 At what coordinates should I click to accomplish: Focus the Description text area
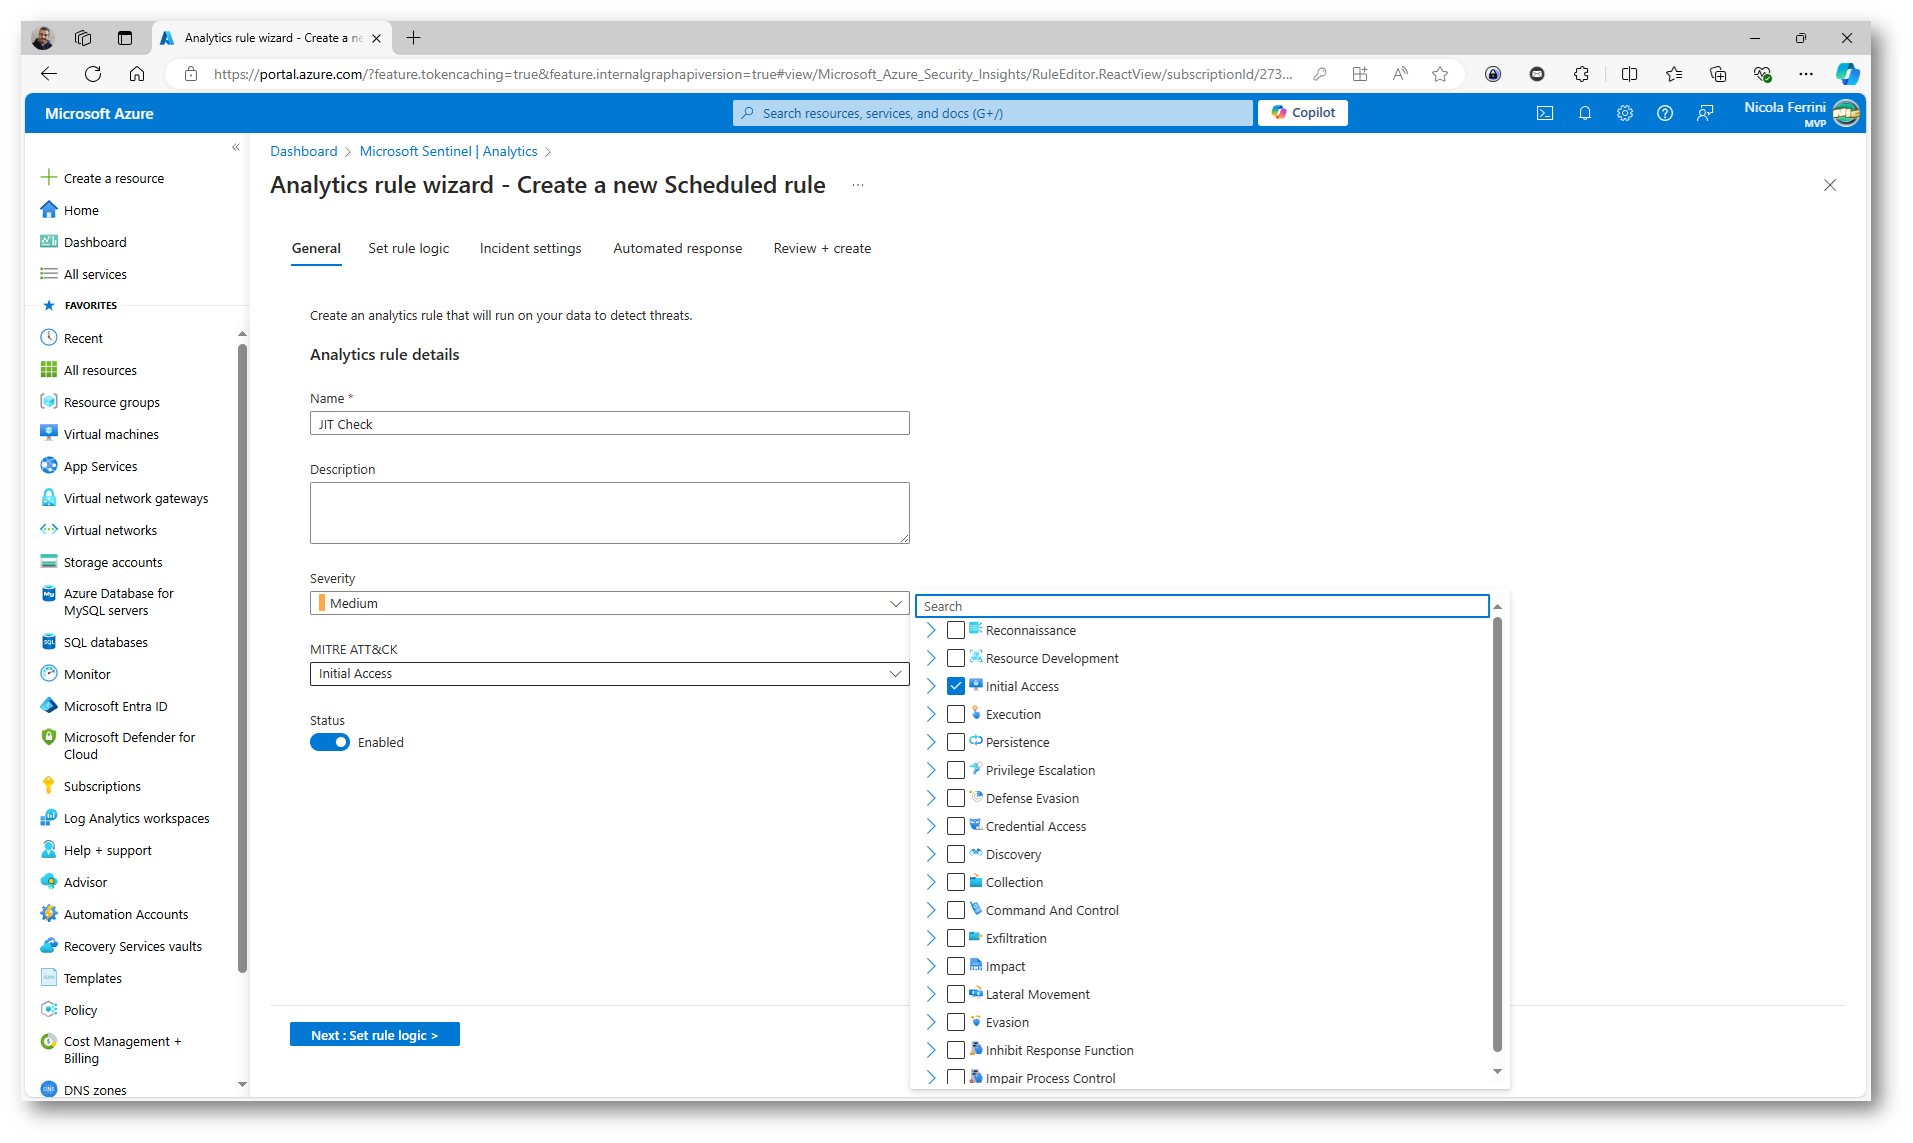pos(609,513)
